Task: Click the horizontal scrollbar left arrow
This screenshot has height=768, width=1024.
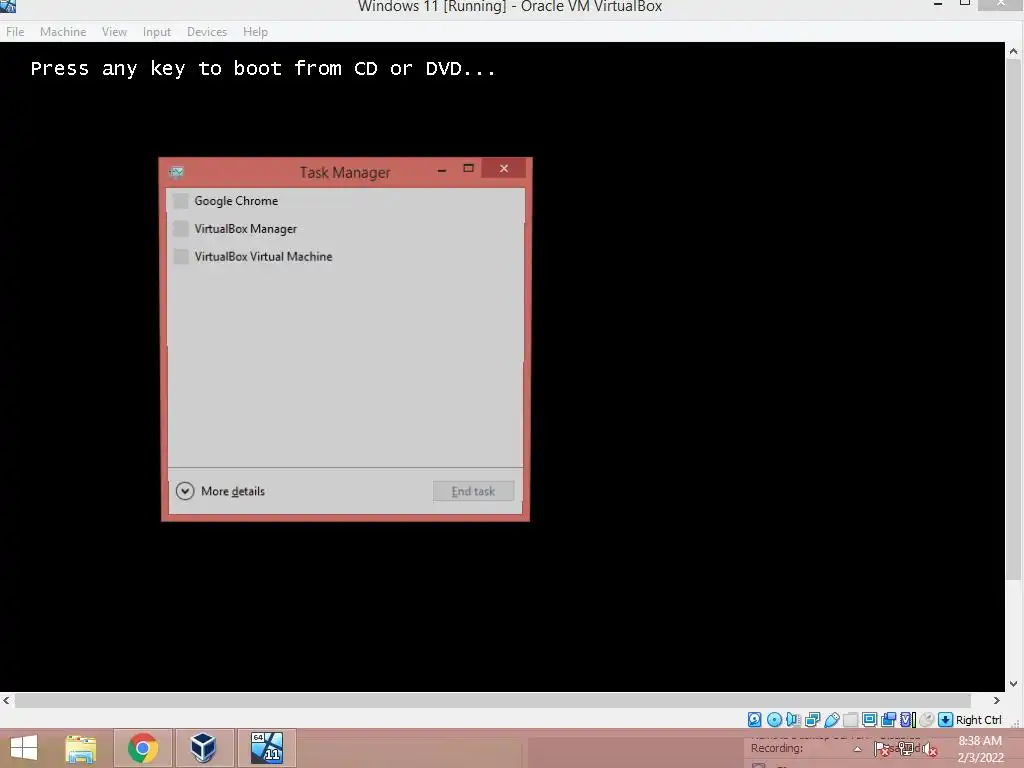Action: 7,700
